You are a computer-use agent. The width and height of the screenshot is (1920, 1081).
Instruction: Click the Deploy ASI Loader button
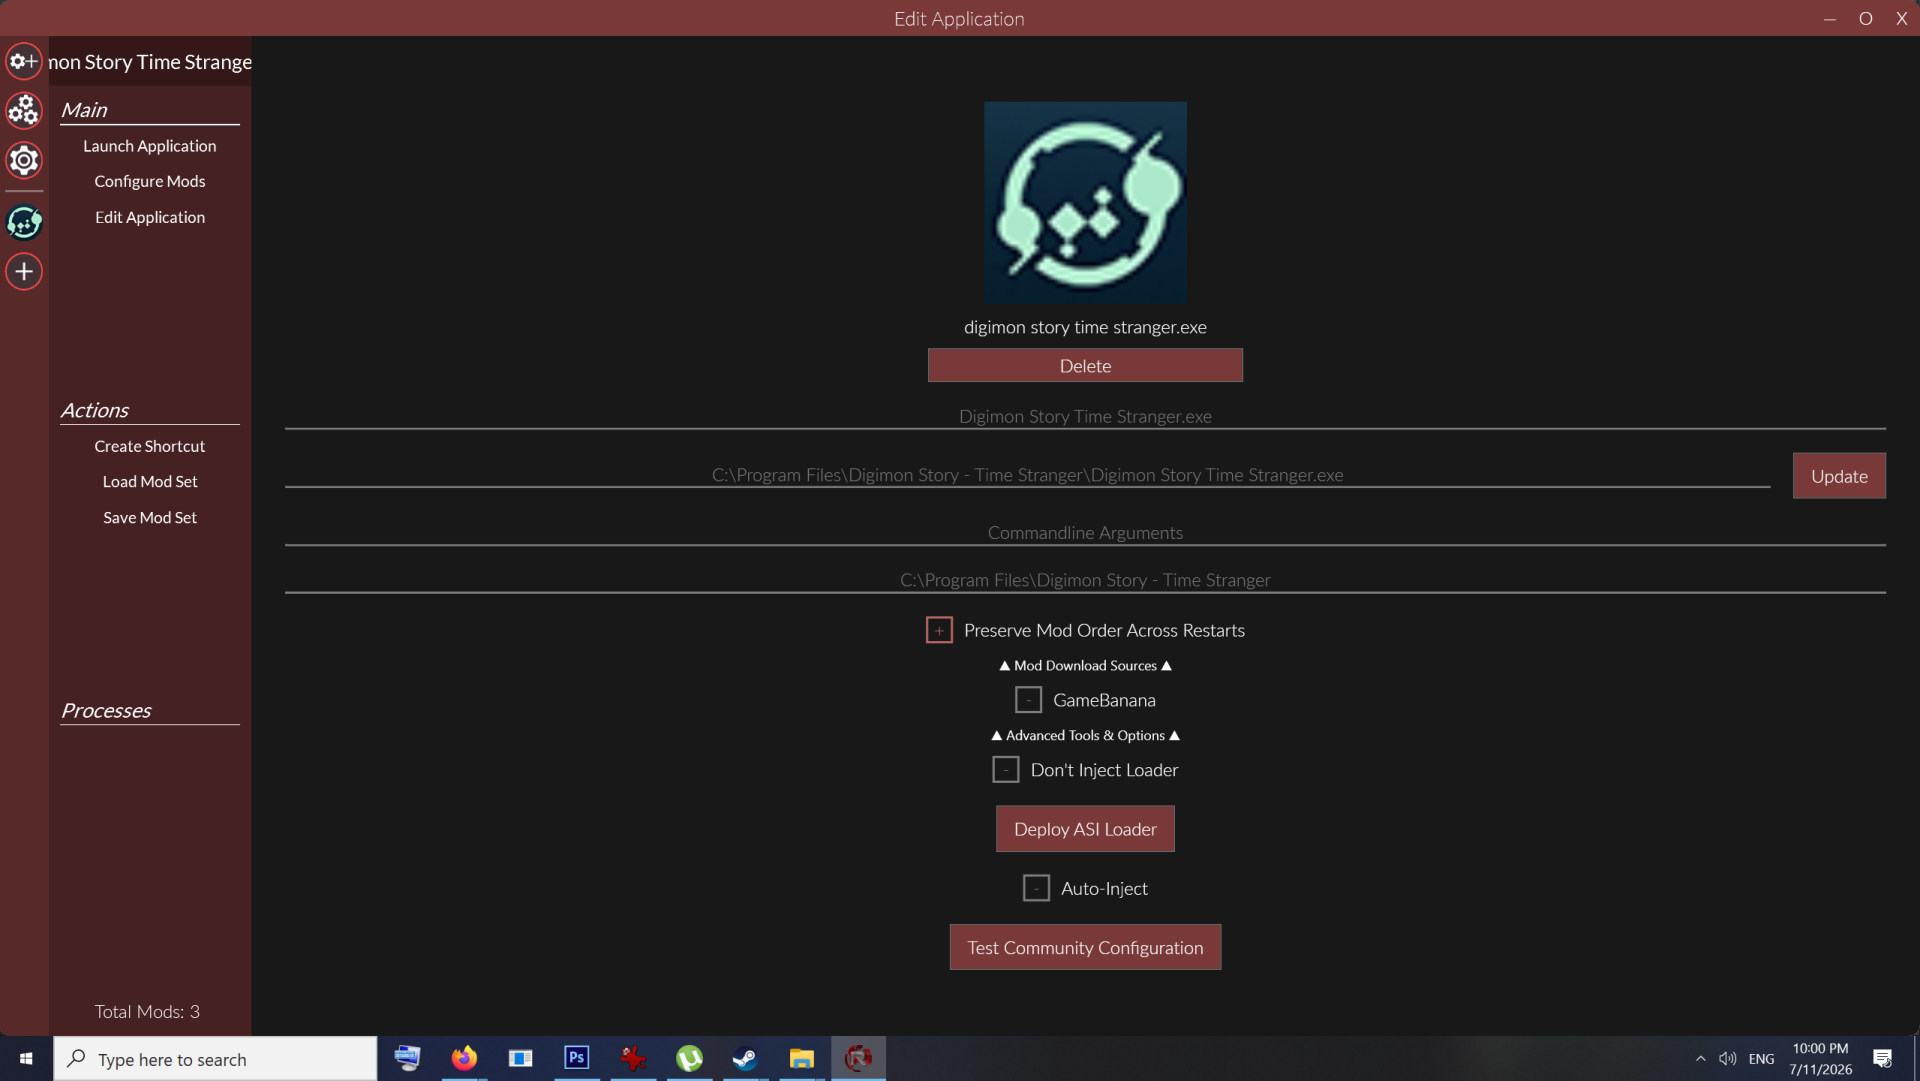click(1085, 829)
